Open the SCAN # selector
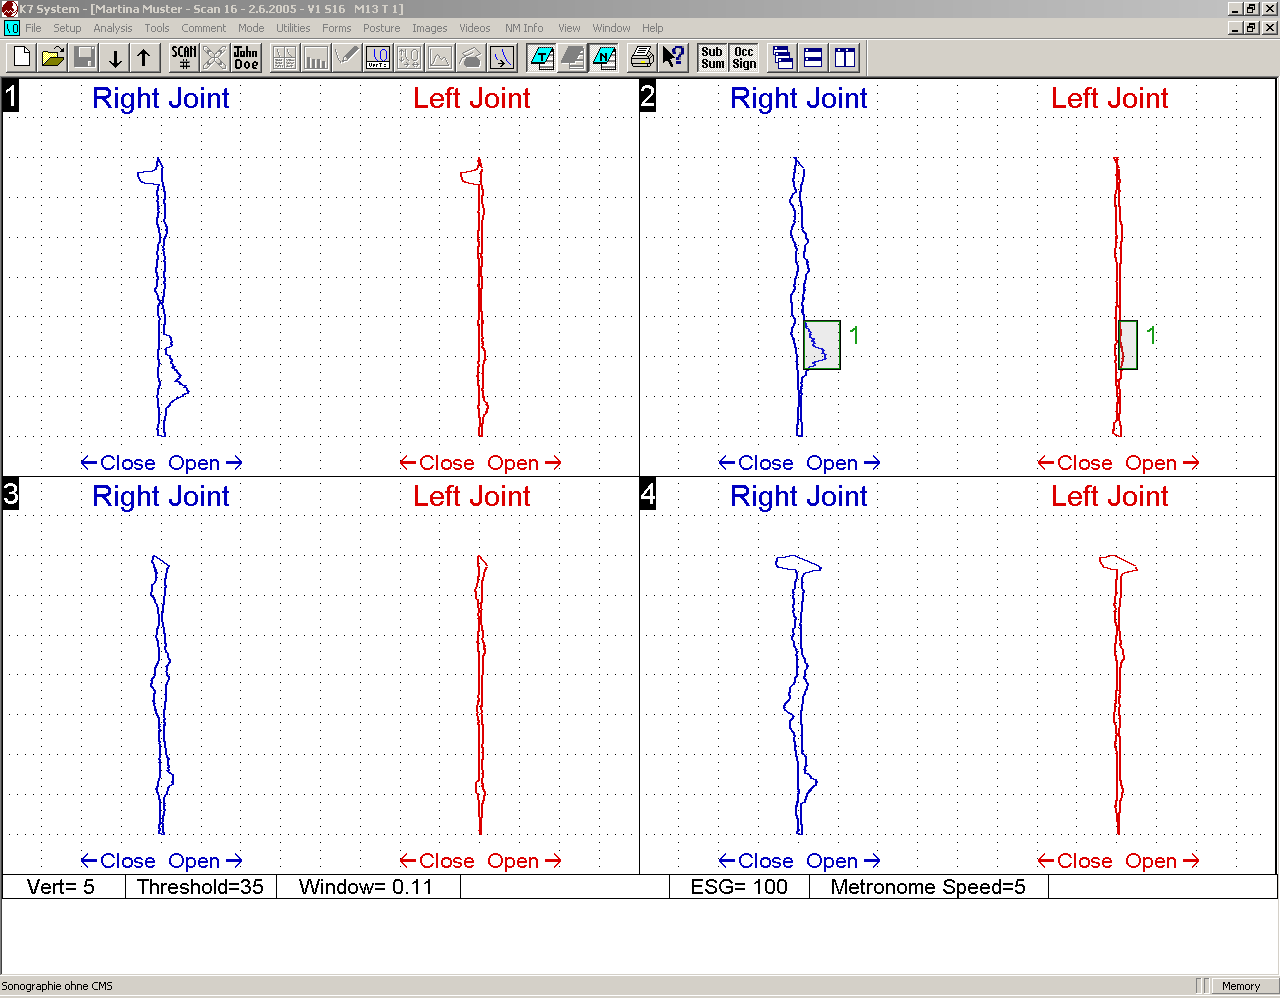This screenshot has height=998, width=1280. [184, 58]
